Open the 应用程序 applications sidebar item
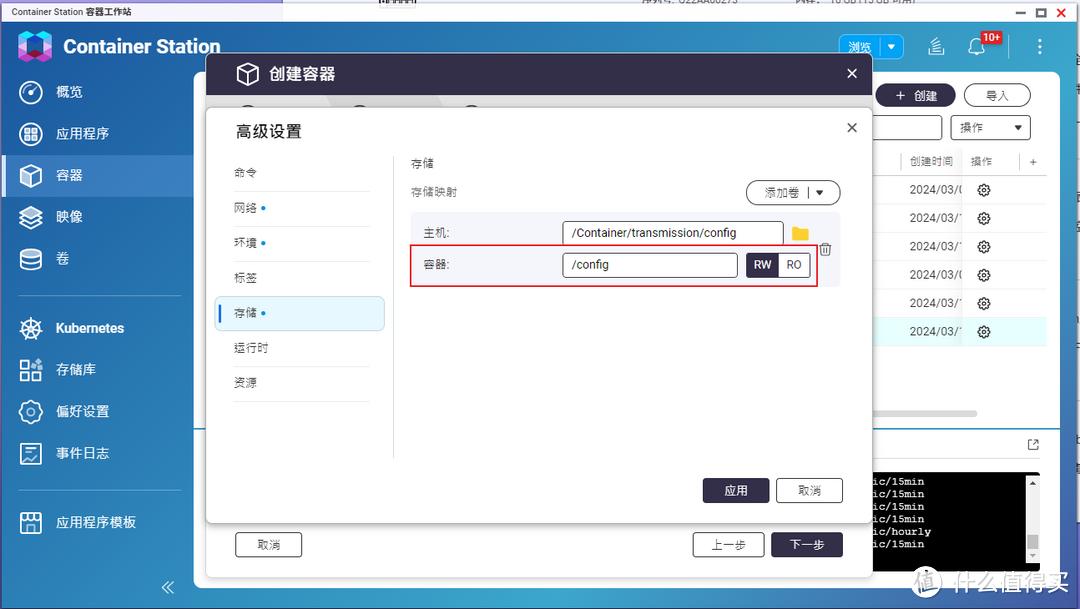This screenshot has width=1080, height=609. [96, 134]
